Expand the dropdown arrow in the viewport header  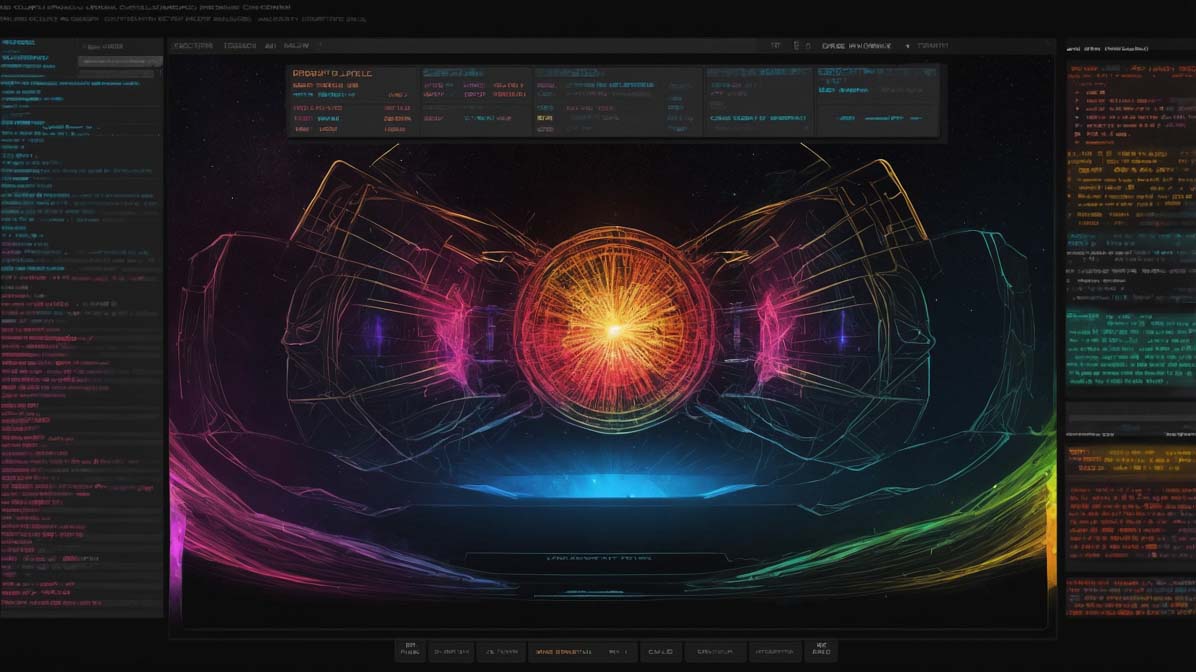click(908, 46)
